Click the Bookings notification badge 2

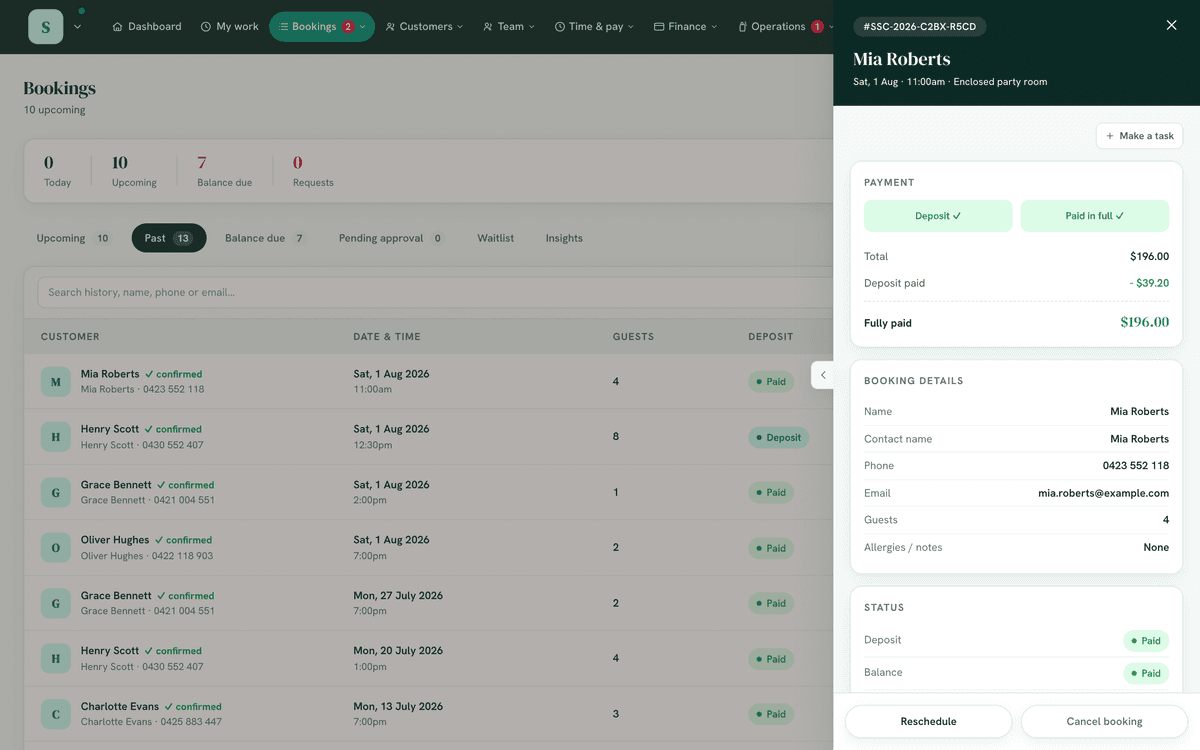point(348,27)
